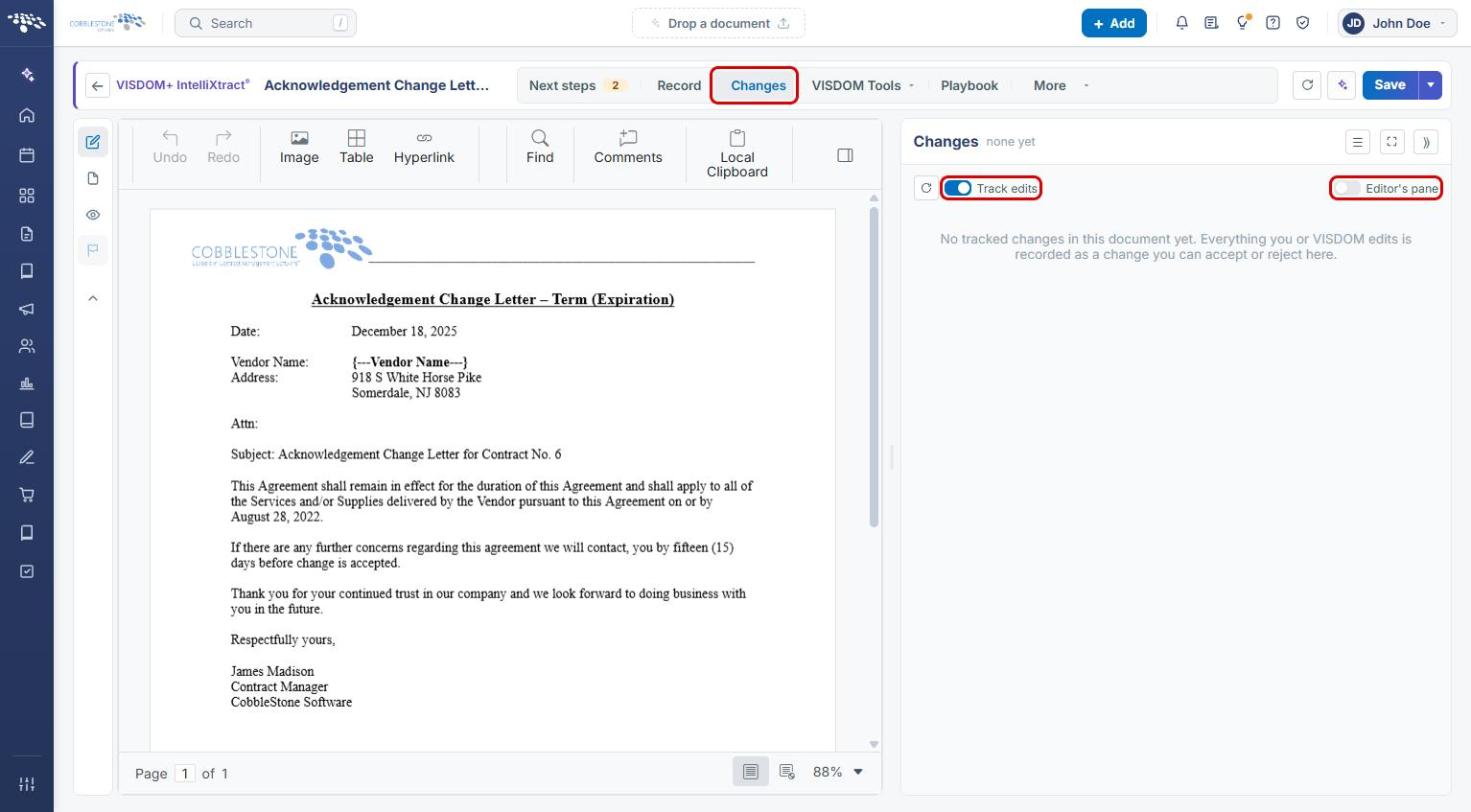Click the home icon in left sidebar

coord(27,115)
